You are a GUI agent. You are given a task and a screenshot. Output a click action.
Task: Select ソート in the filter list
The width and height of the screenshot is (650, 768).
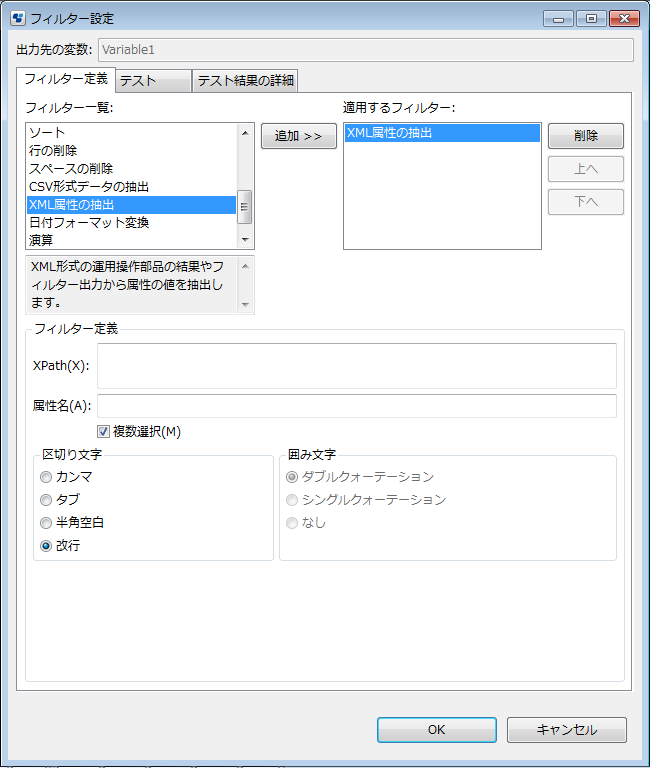tap(131, 133)
